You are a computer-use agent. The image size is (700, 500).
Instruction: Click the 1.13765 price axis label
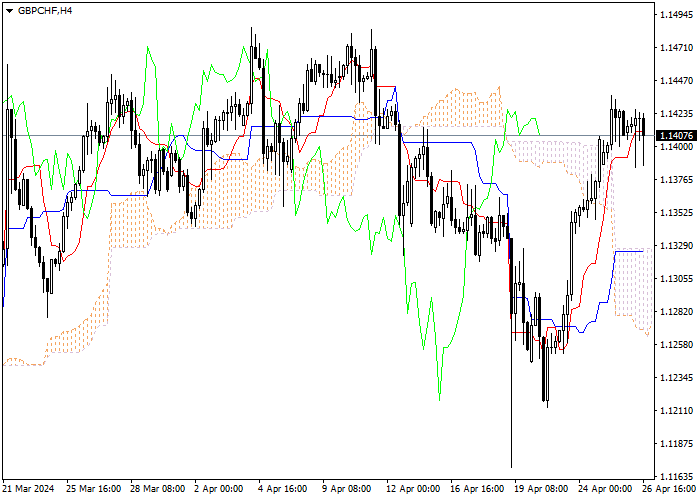point(676,180)
